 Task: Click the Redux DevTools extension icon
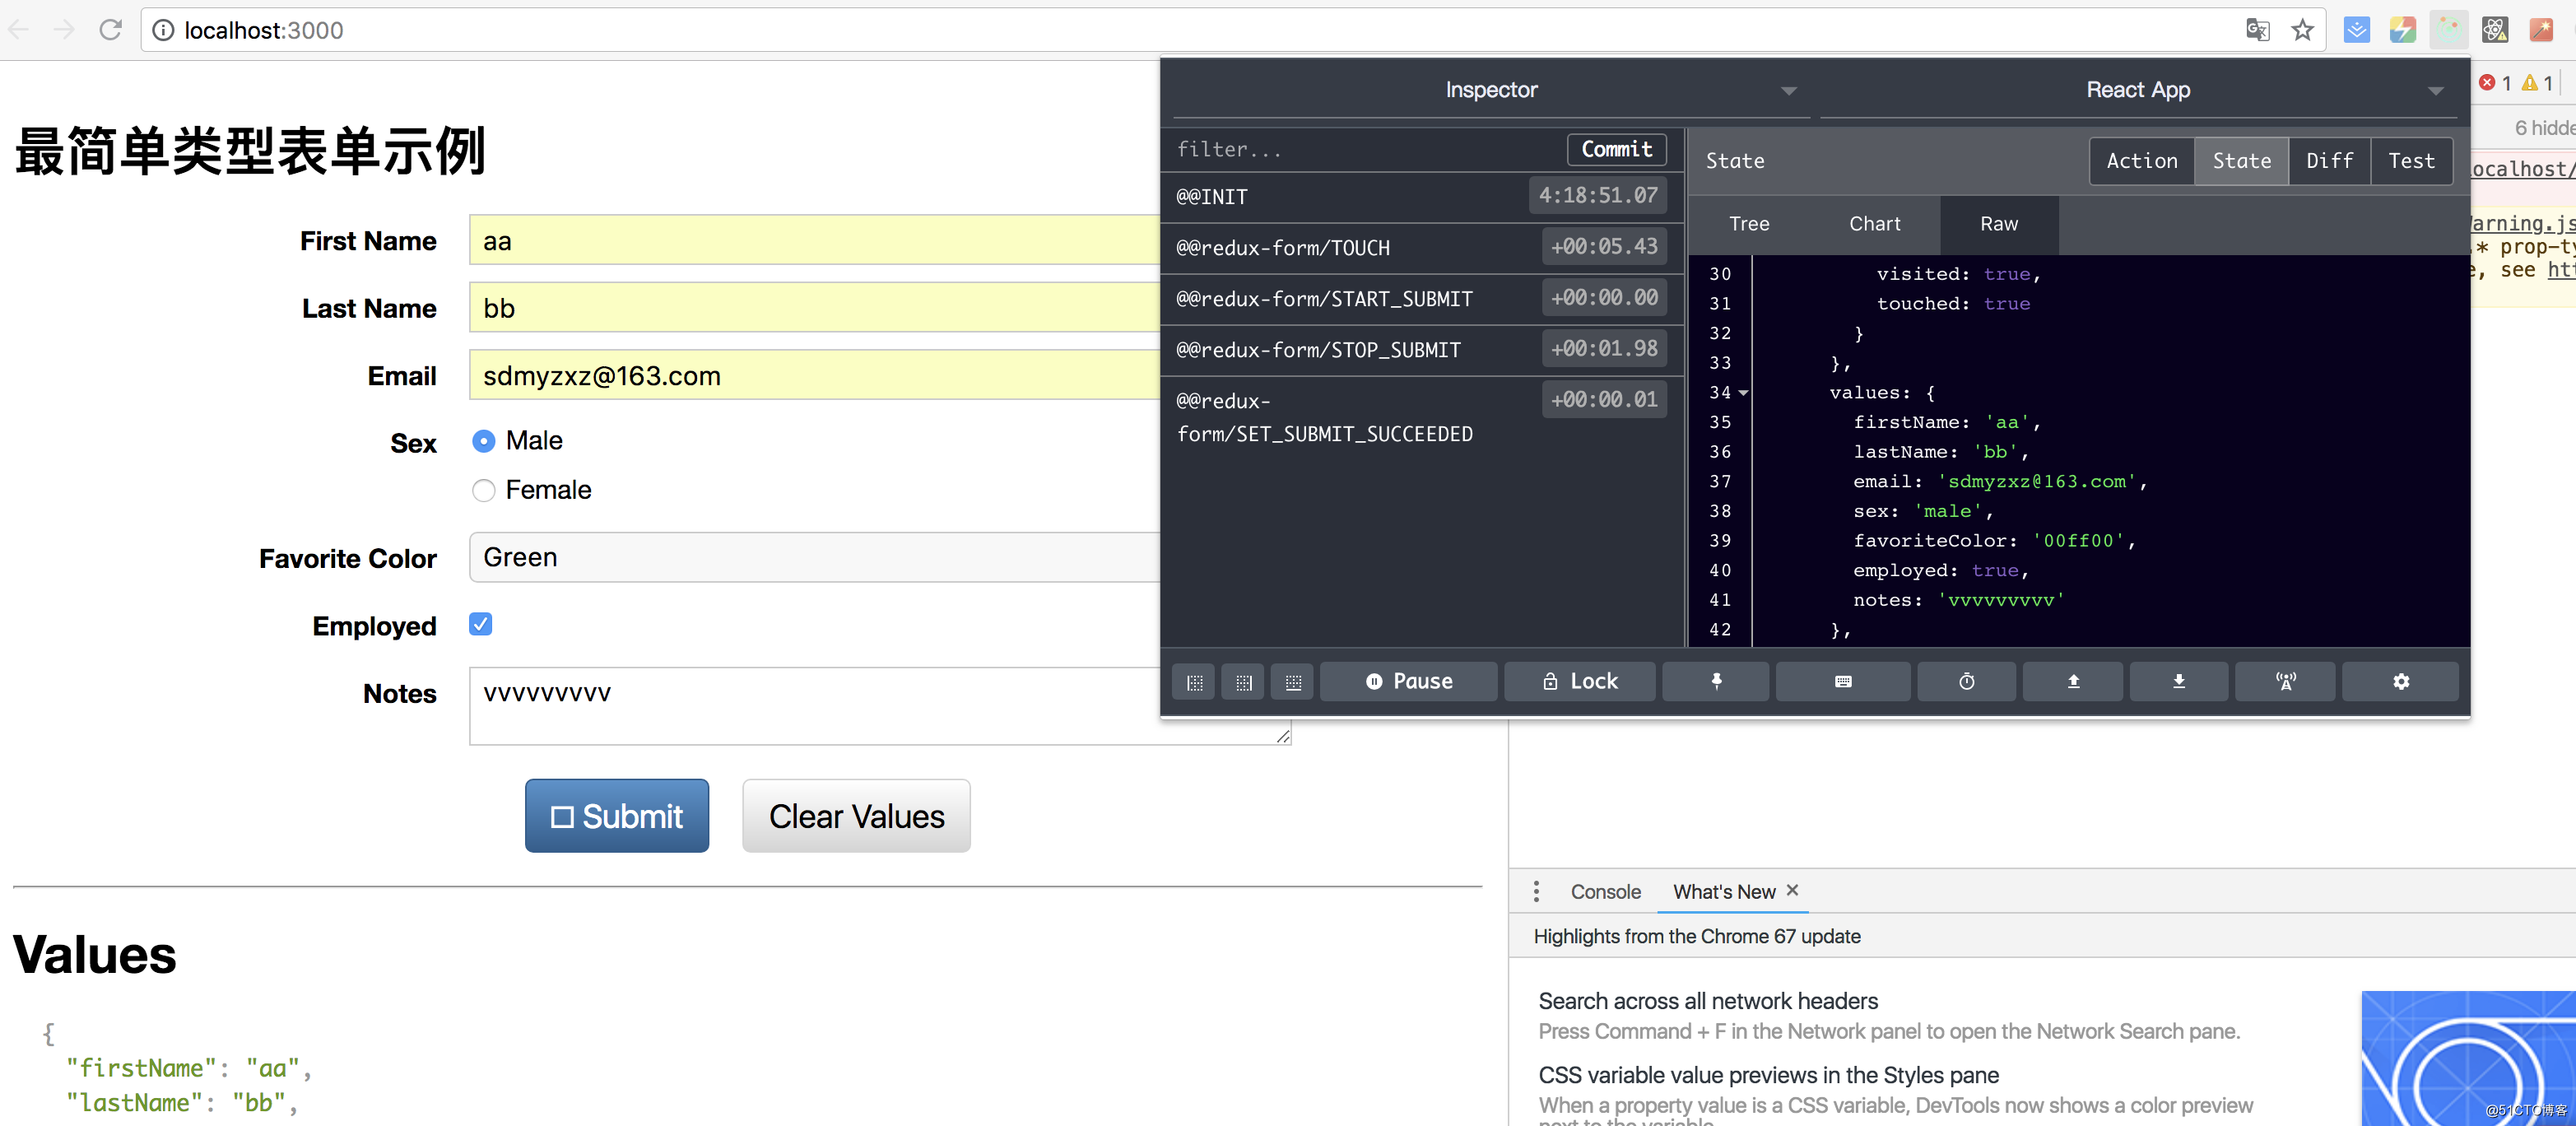click(x=2448, y=30)
